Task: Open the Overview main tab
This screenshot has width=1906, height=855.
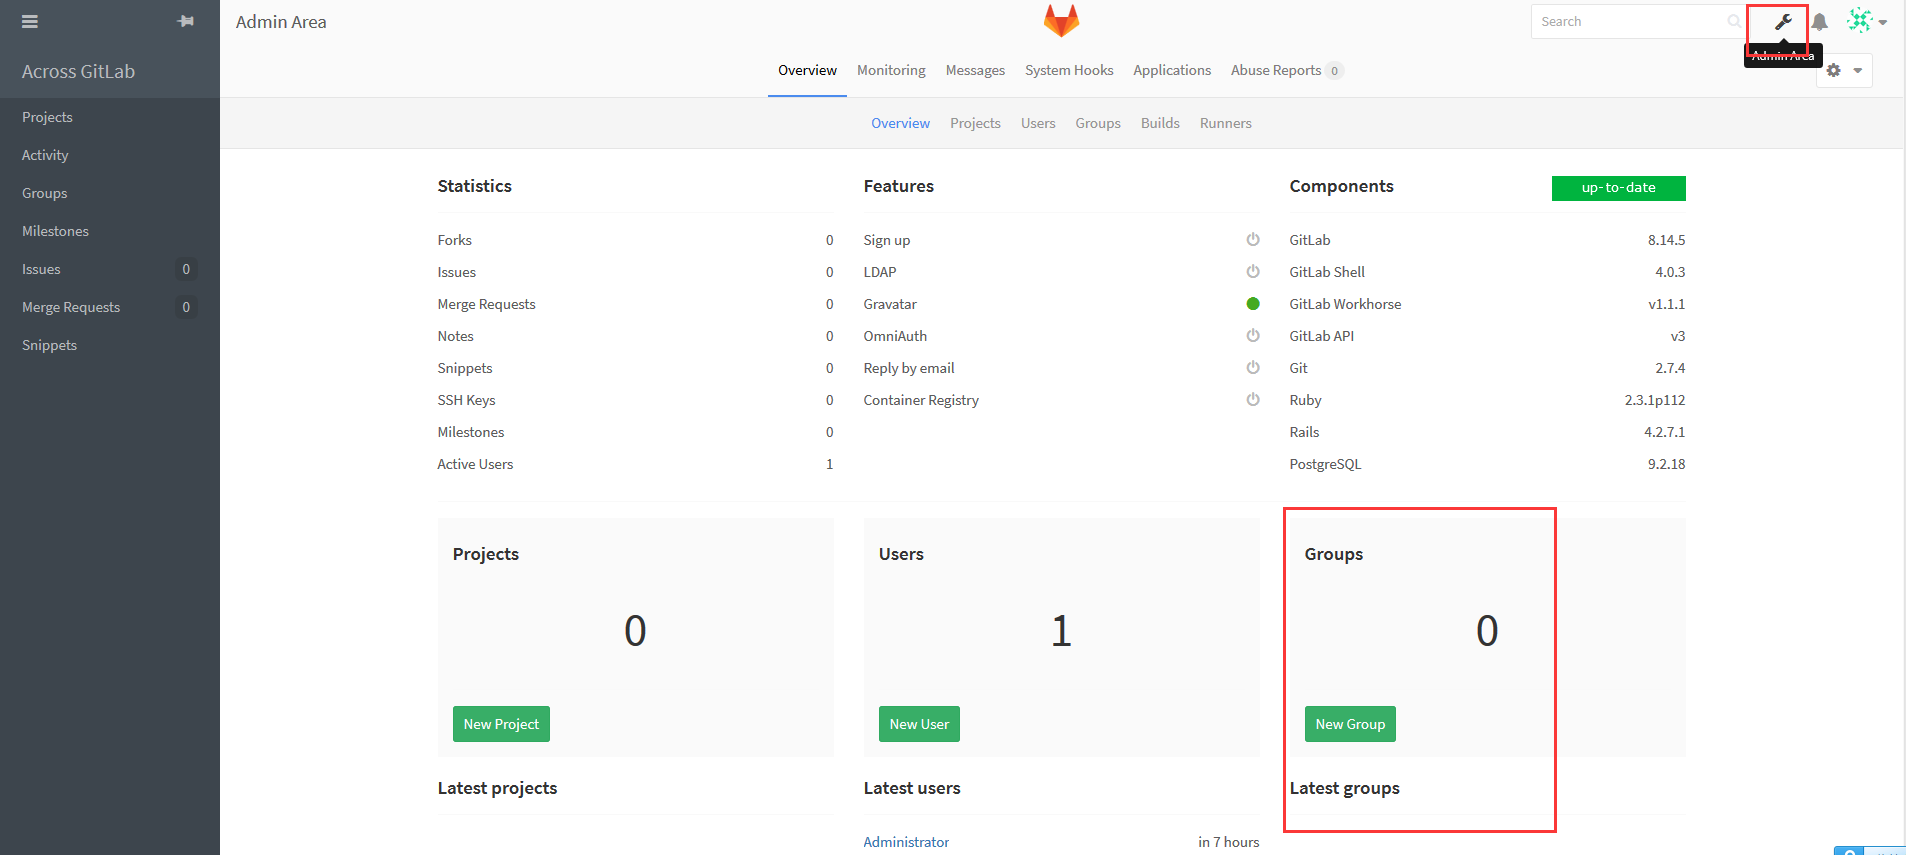Action: pyautogui.click(x=807, y=70)
